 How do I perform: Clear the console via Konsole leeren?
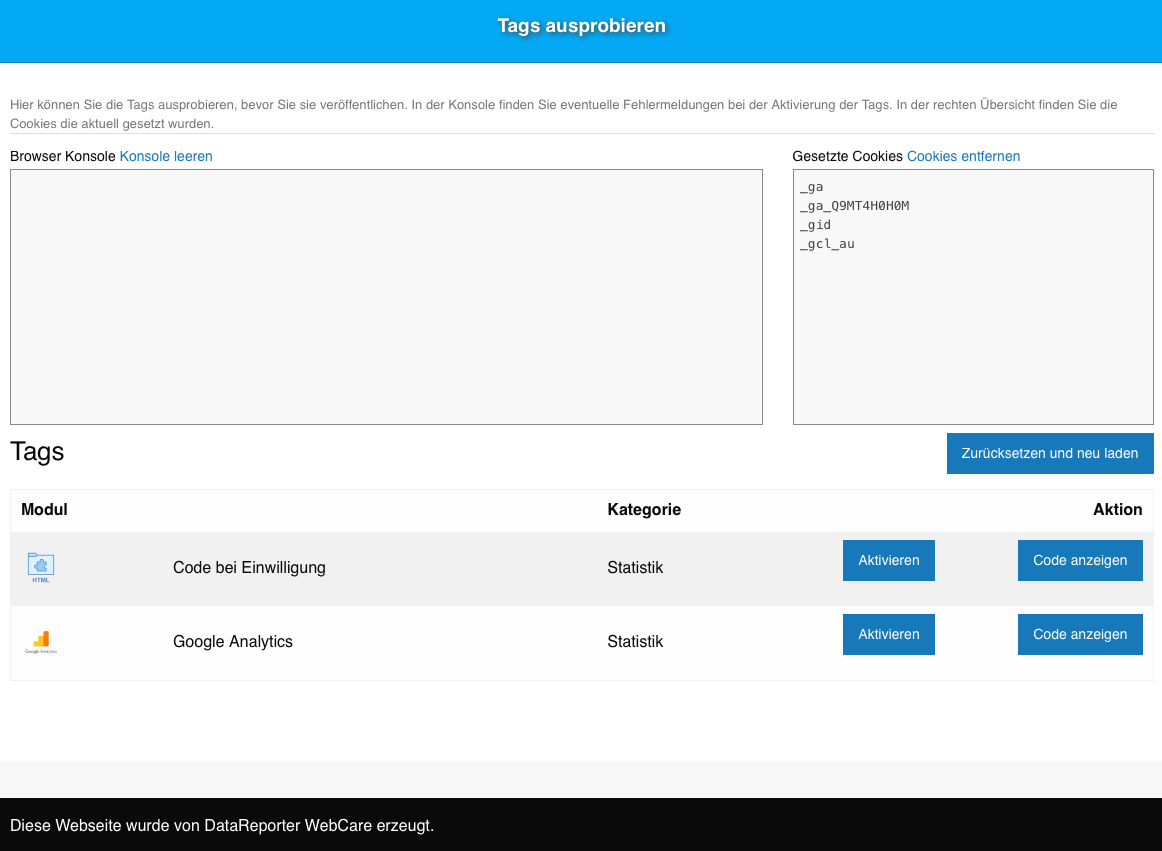pyautogui.click(x=166, y=156)
